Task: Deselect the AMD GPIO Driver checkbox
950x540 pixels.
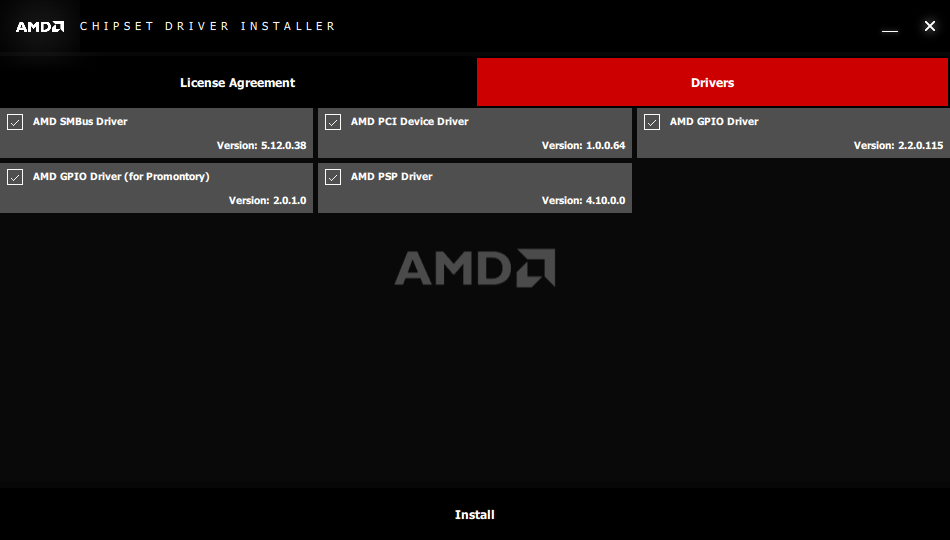Action: coord(652,122)
